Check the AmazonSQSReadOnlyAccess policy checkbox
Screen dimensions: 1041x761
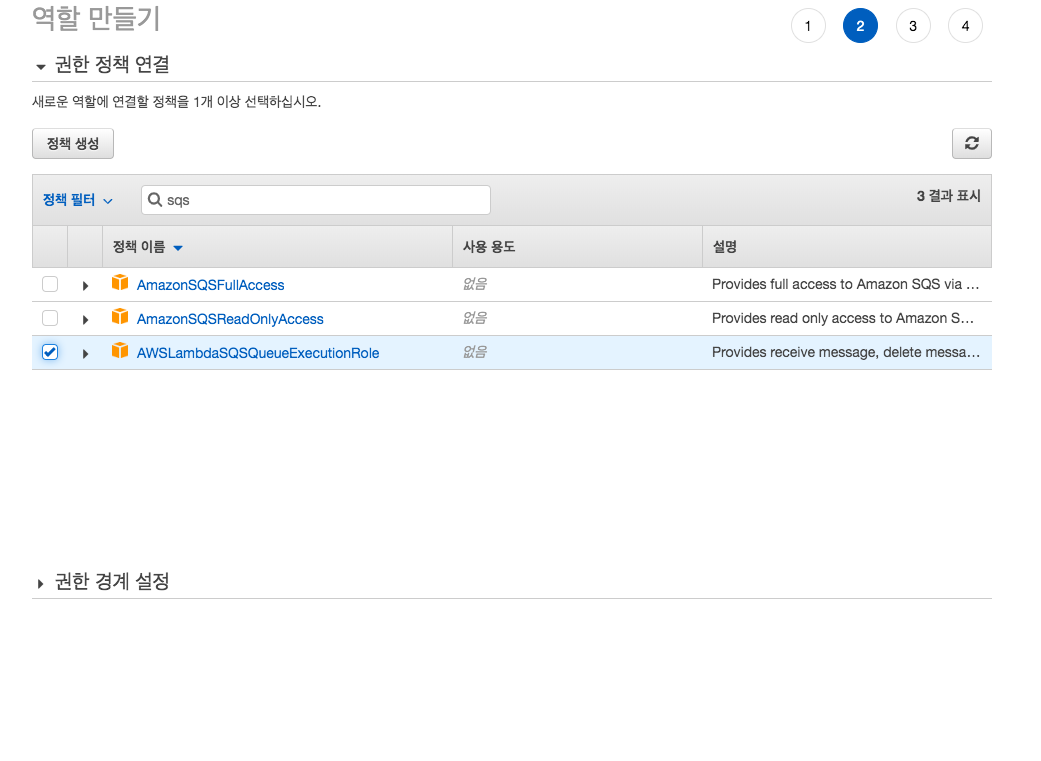point(50,318)
